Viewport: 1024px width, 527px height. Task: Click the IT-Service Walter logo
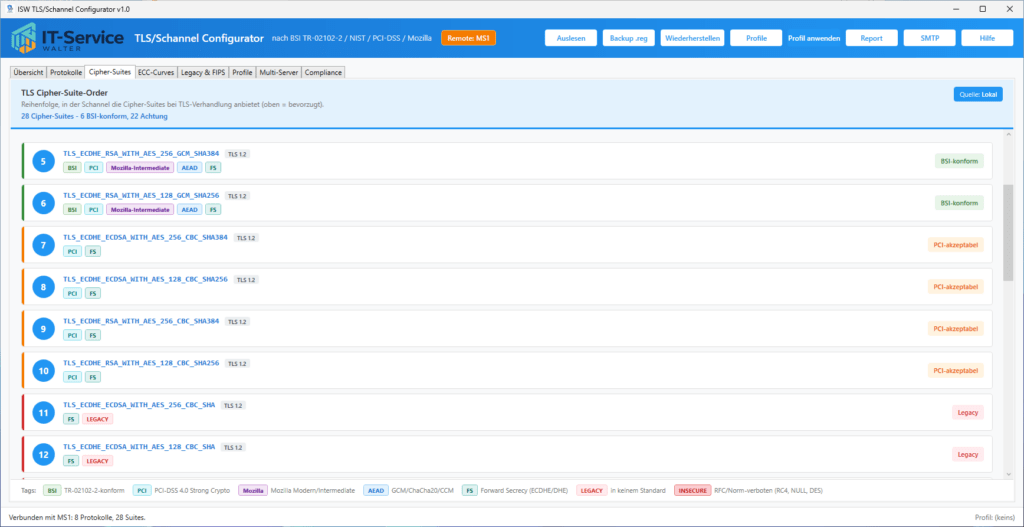(x=67, y=39)
